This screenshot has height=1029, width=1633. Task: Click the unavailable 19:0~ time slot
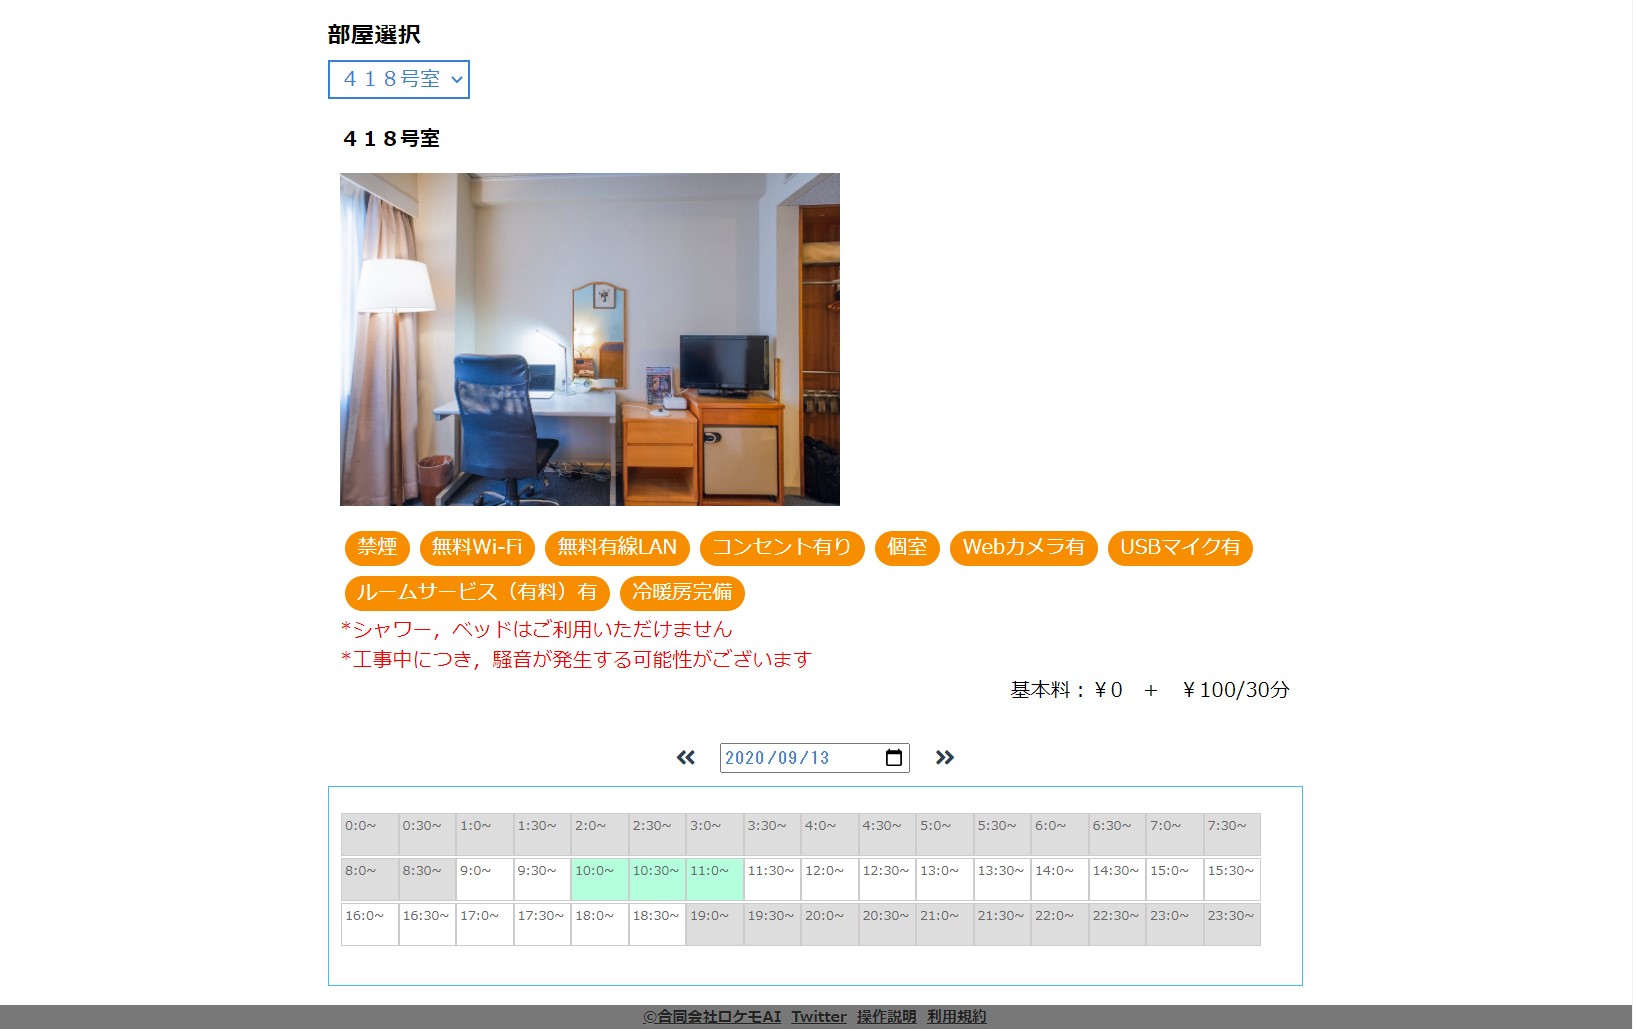click(x=715, y=925)
